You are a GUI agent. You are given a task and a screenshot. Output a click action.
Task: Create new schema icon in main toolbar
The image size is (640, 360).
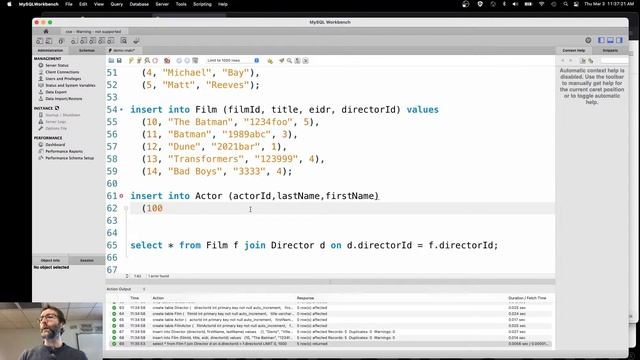pyautogui.click(x=74, y=41)
